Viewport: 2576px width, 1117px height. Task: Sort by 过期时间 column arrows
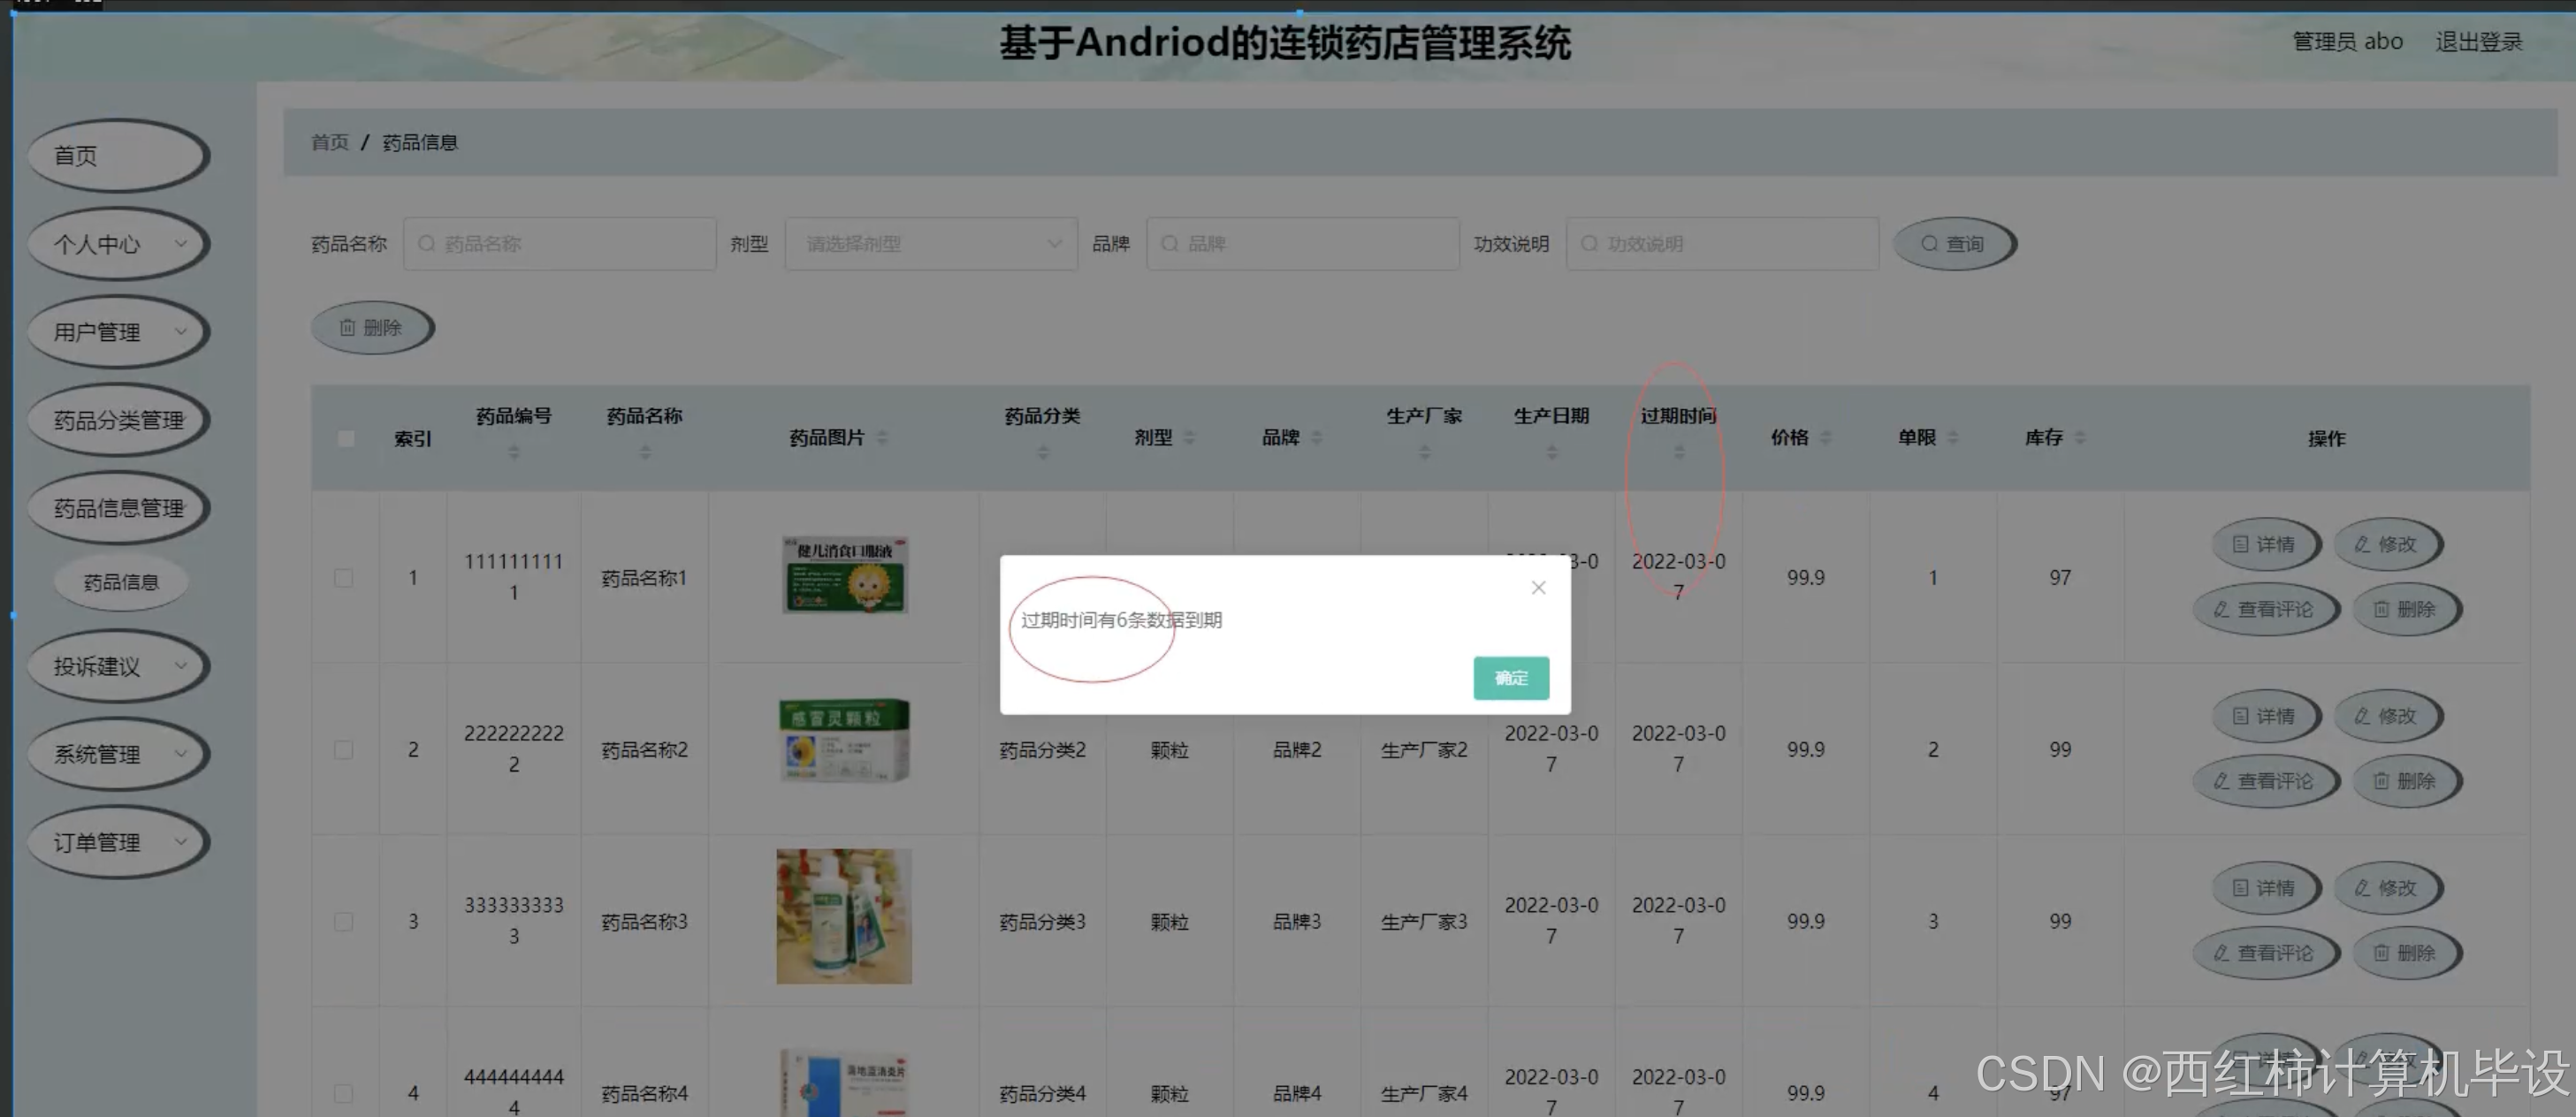(x=1679, y=452)
